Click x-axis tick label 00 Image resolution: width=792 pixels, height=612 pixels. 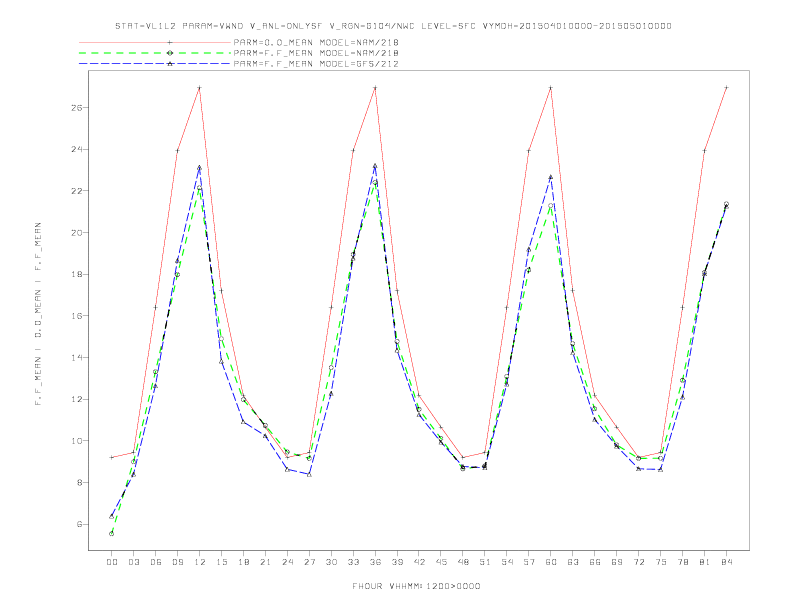pyautogui.click(x=112, y=562)
